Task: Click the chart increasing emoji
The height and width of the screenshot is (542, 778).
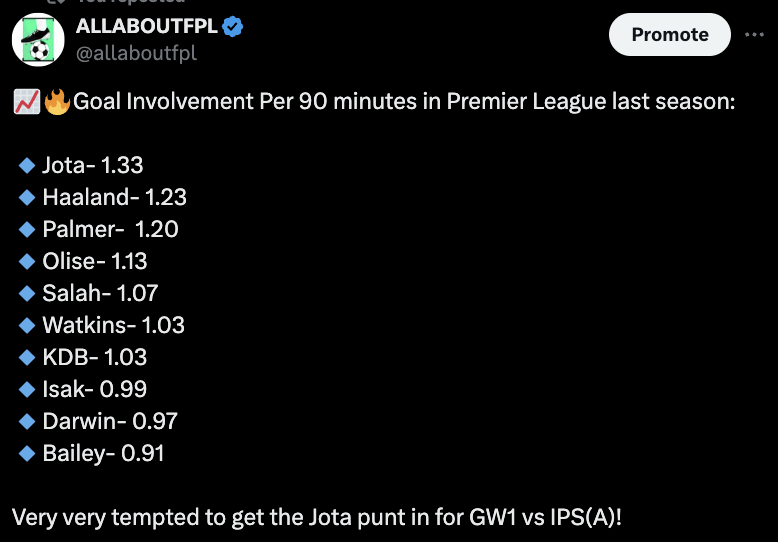Action: click(26, 101)
